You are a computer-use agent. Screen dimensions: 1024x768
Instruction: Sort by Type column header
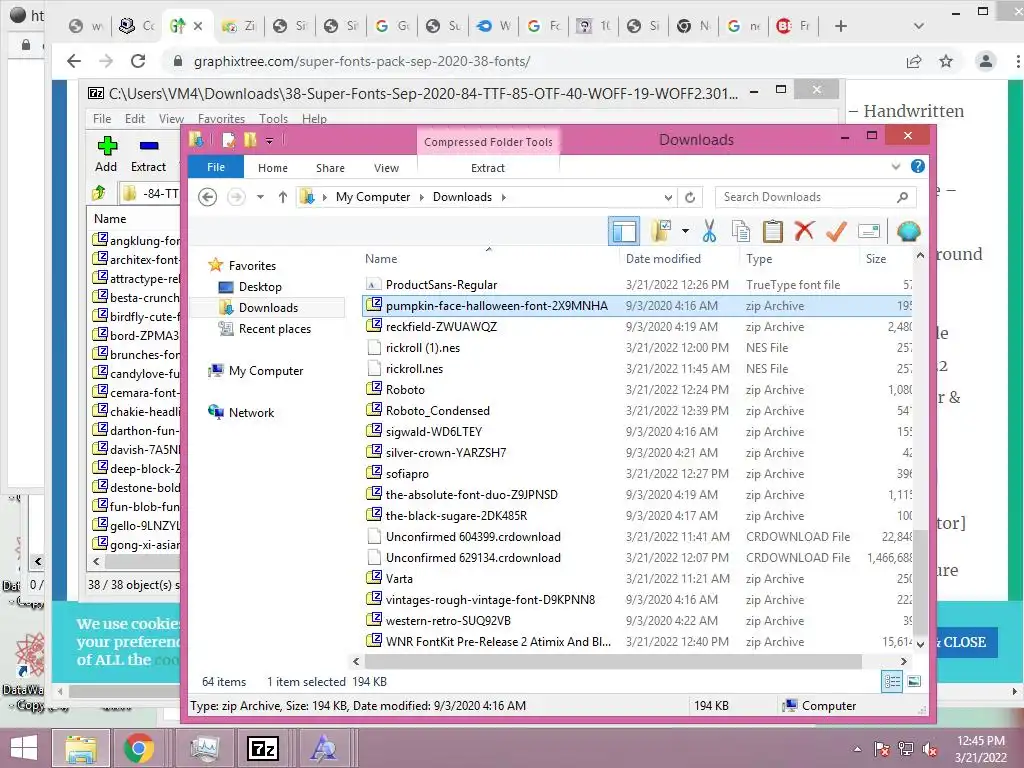pos(759,259)
